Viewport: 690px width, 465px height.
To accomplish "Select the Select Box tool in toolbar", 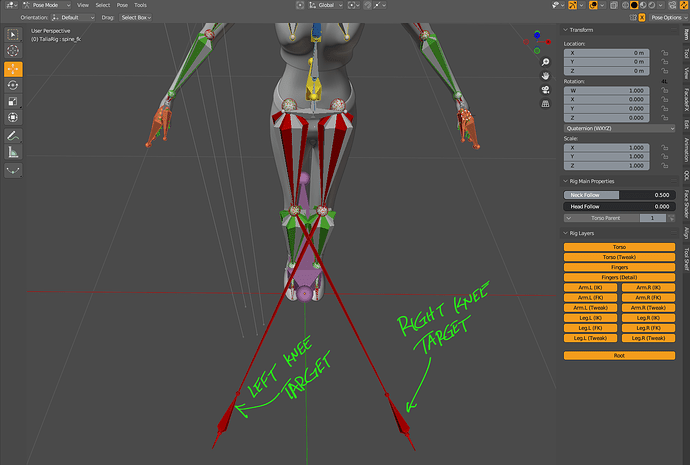I will 13,35.
